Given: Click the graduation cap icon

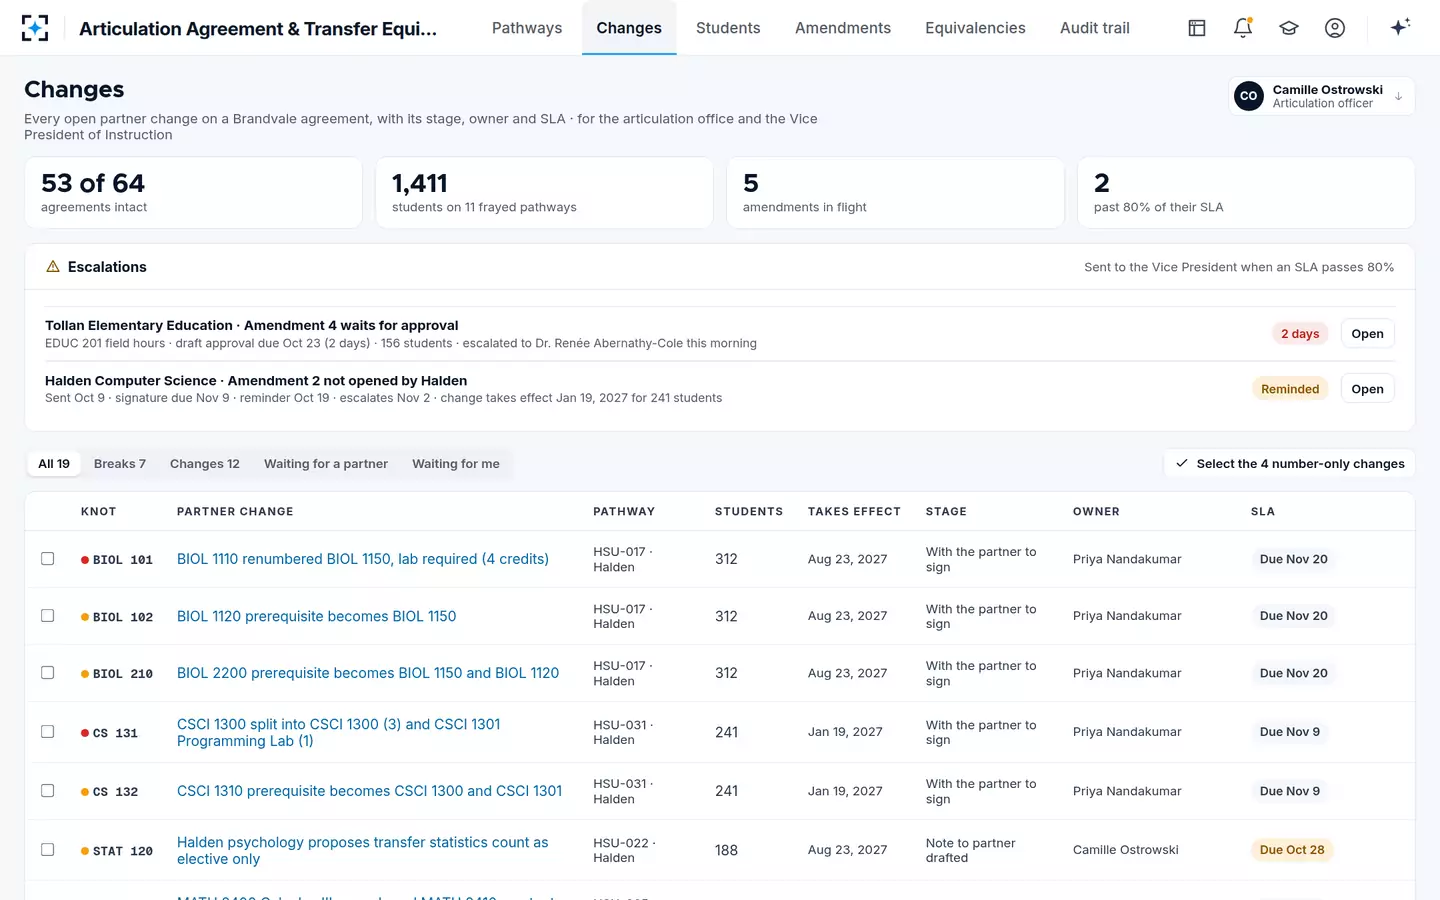Looking at the screenshot, I should (x=1289, y=28).
